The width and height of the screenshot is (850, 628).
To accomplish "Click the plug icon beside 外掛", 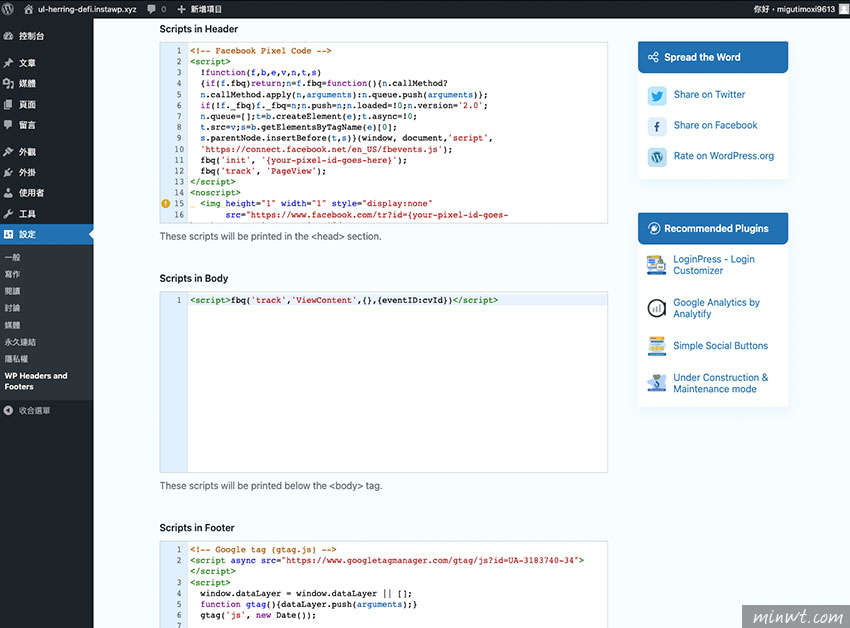I will click(x=8, y=172).
